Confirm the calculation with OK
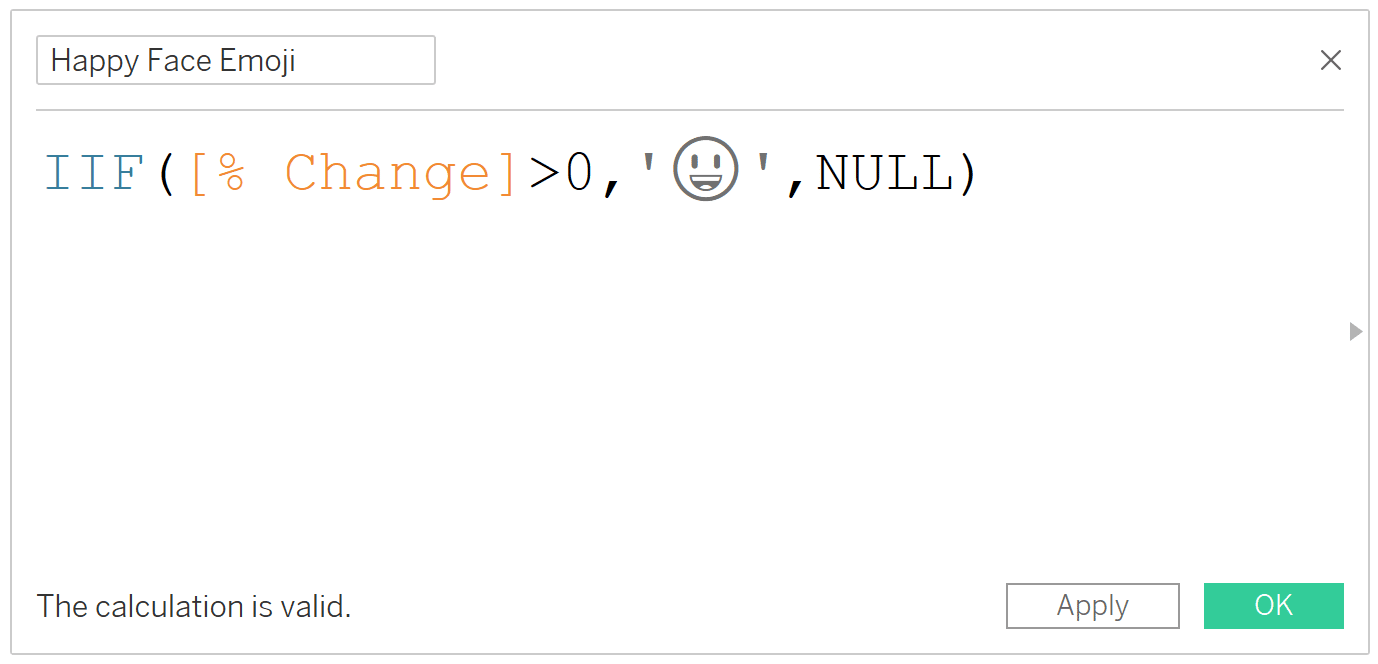 click(1273, 606)
